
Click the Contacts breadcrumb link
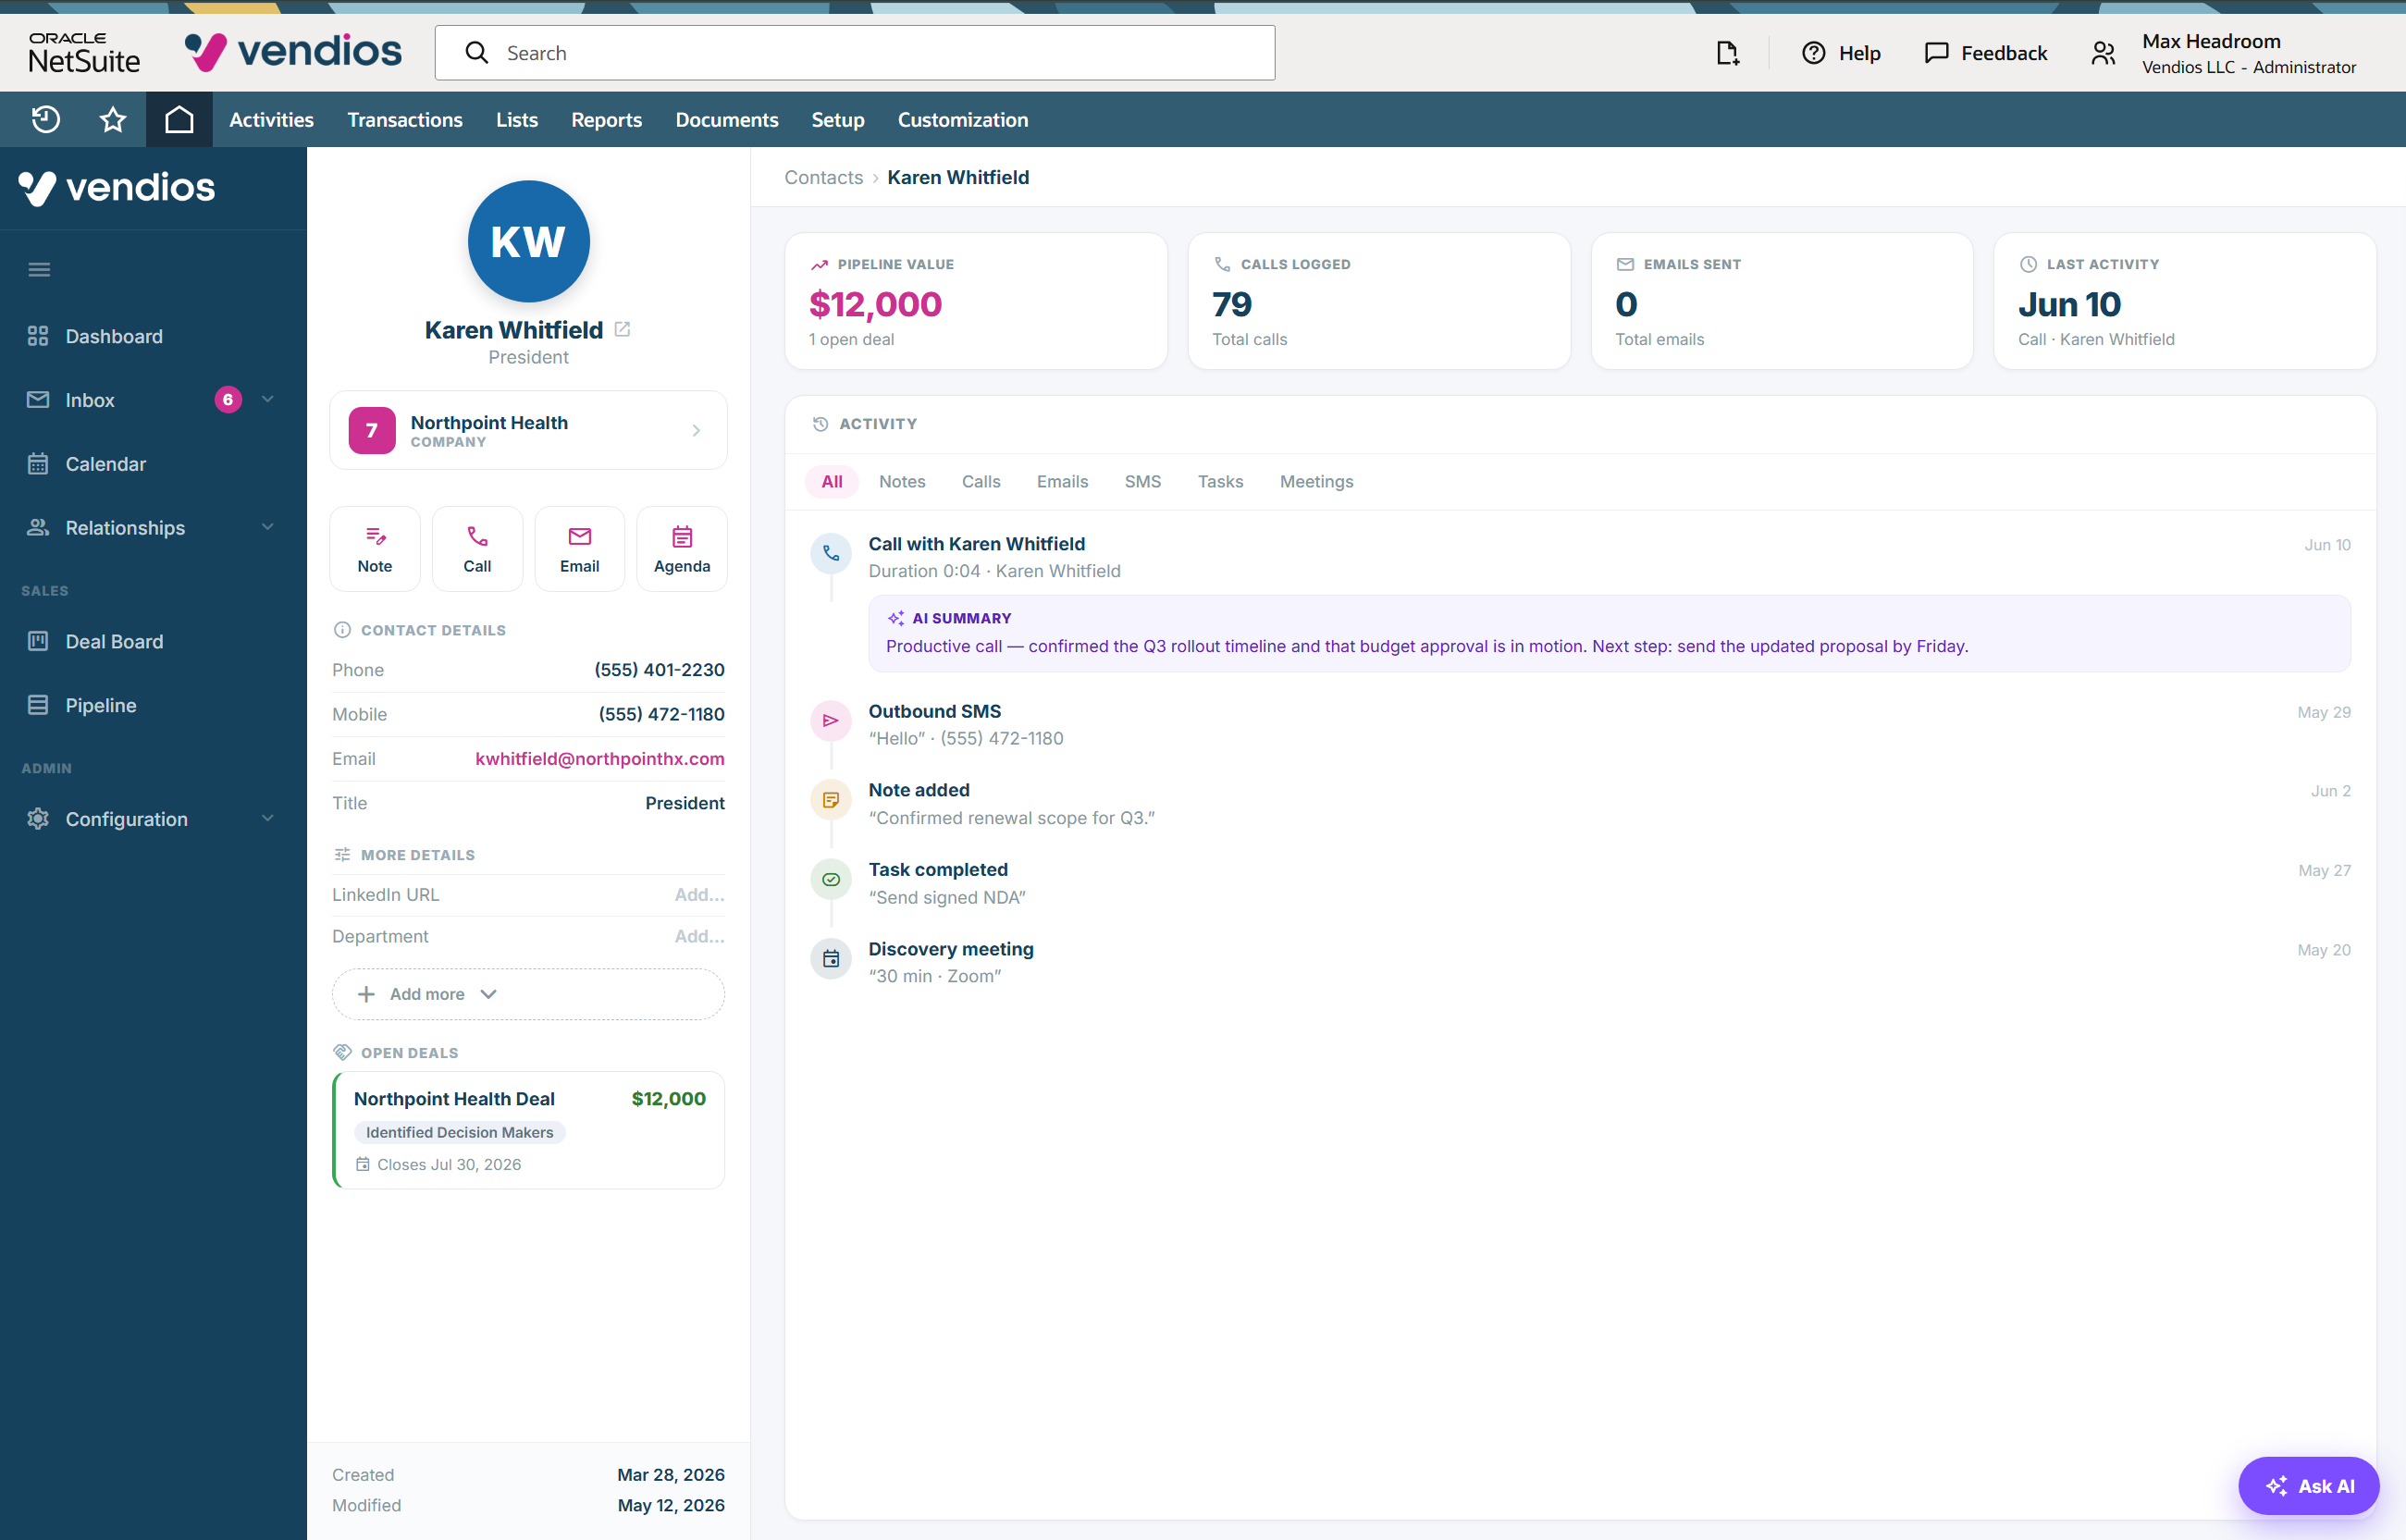[823, 177]
